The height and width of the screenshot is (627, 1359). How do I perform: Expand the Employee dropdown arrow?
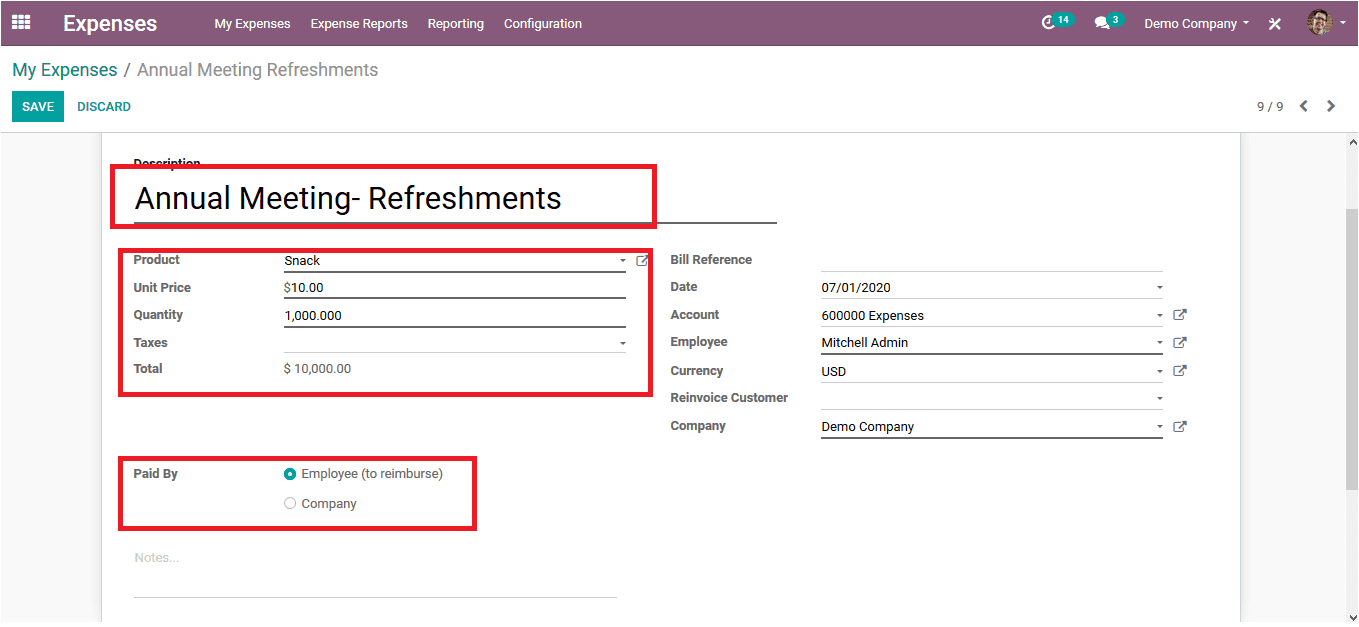1159,343
